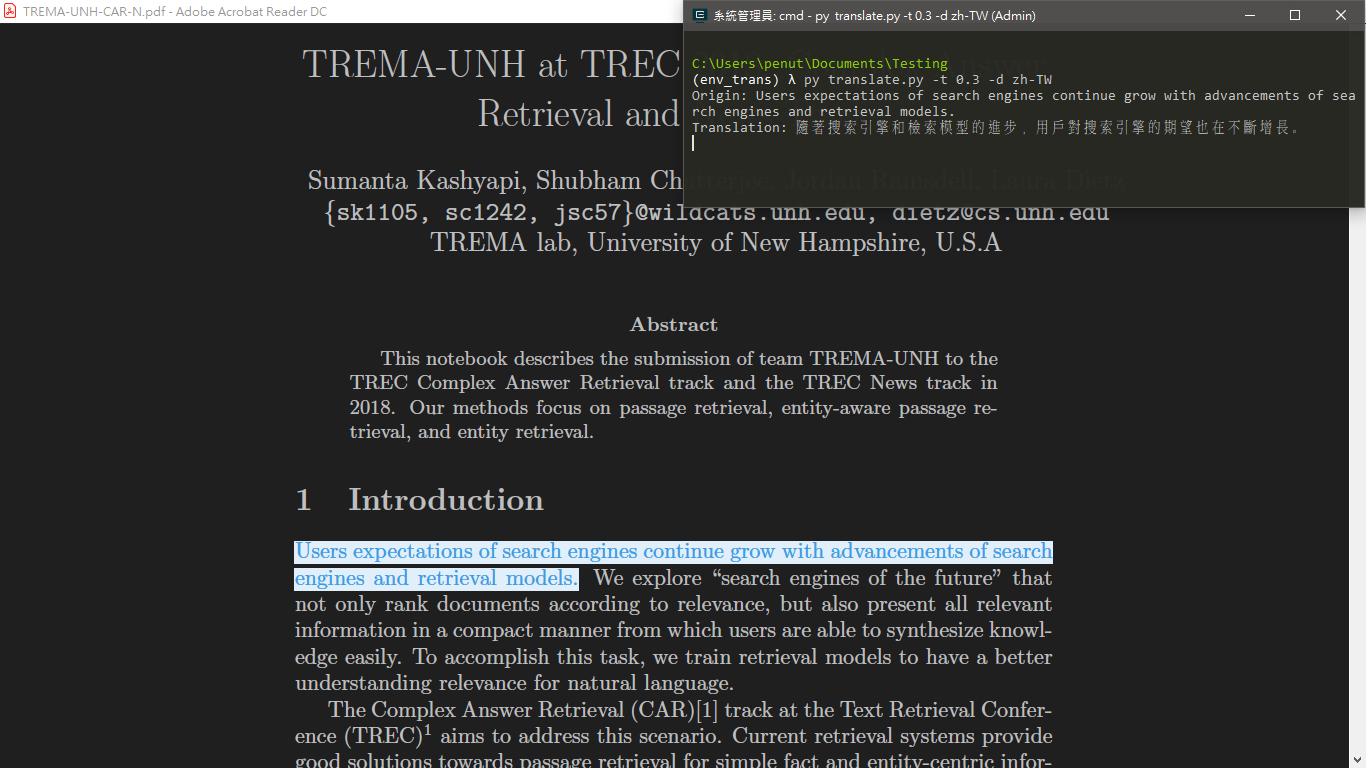
Task: Click the Acrobat title 'TREMA-UNH-CAR-N.pdf - Adobe Acrobat Reader DC'
Action: coord(175,12)
